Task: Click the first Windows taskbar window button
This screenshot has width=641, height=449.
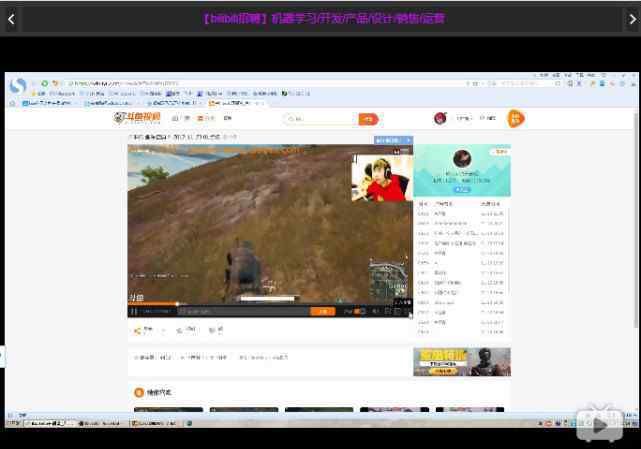Action: (x=49, y=423)
